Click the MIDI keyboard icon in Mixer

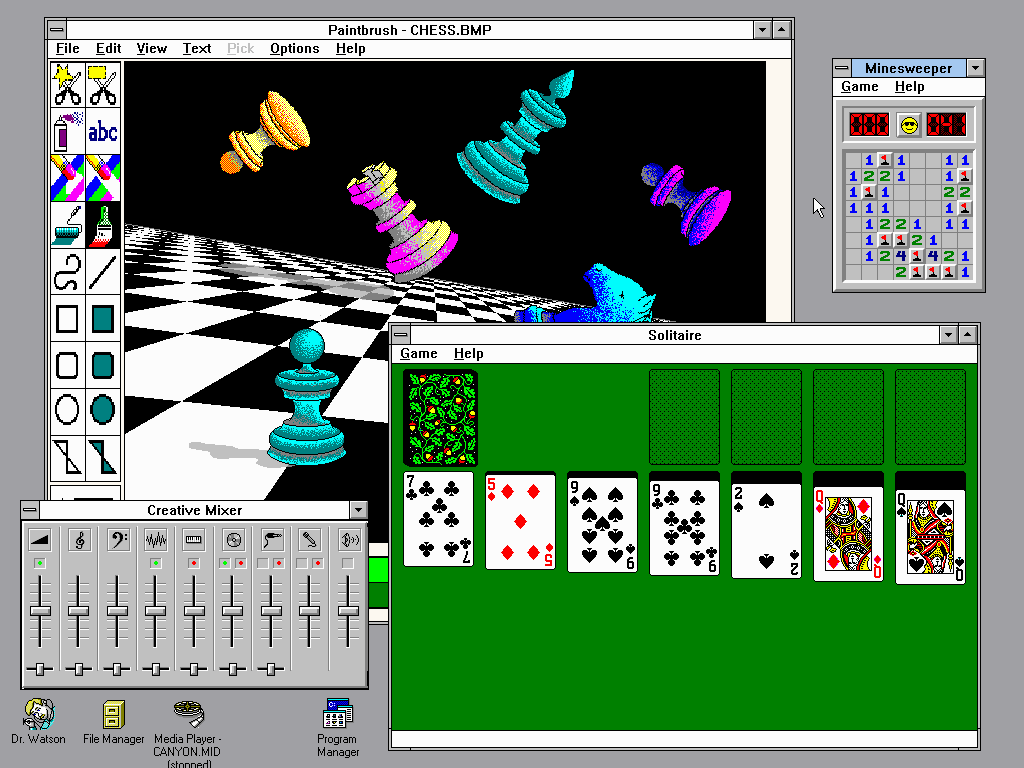(194, 539)
